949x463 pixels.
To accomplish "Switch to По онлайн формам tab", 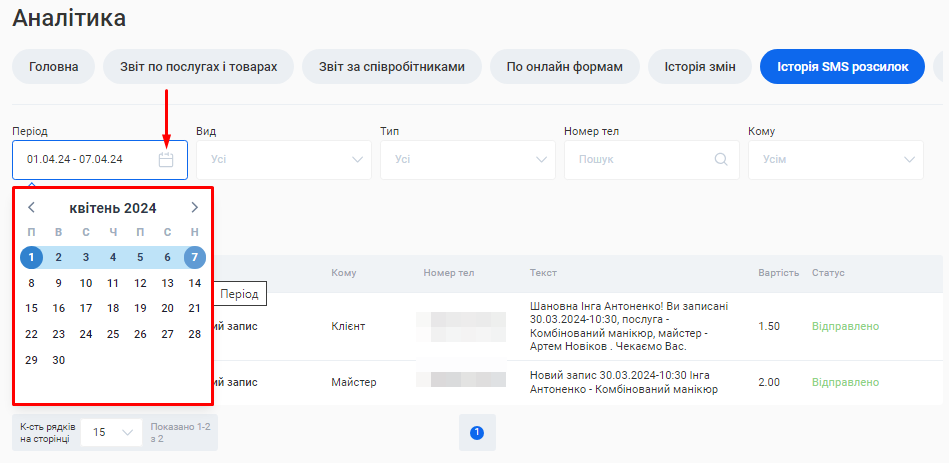I will click(564, 67).
